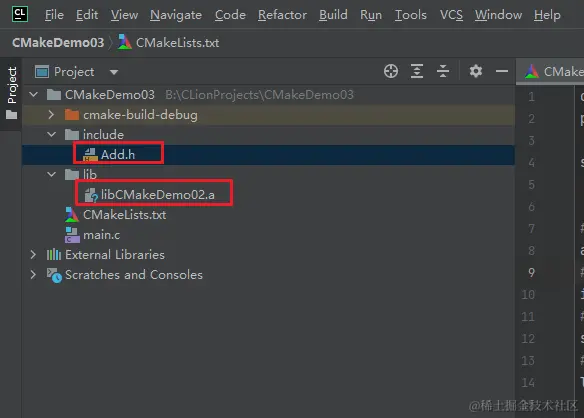
Task: Select the CMakeDemo03 root folder
Action: pyautogui.click(x=110, y=95)
